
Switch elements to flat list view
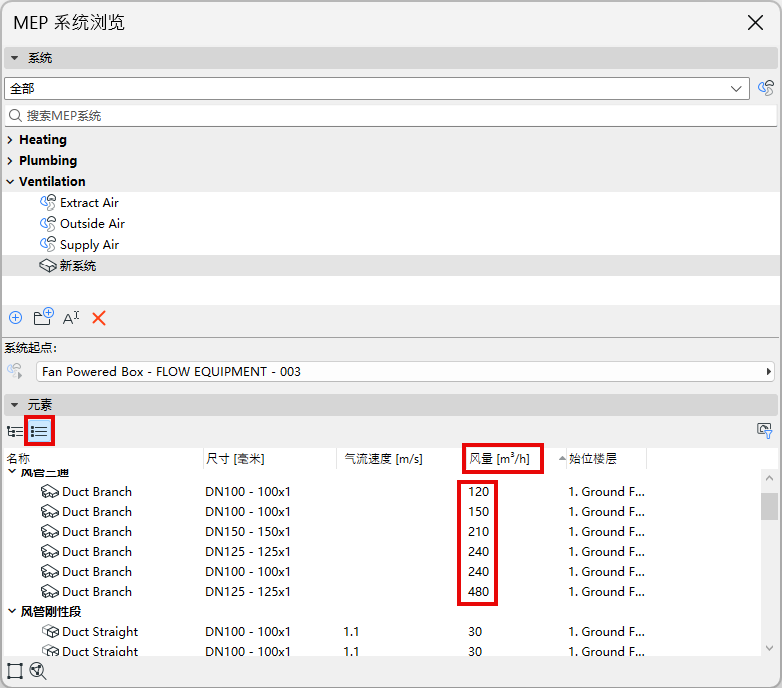tap(39, 431)
